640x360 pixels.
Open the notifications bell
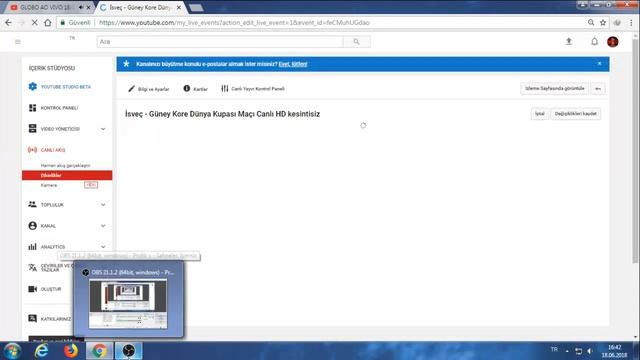pos(594,42)
